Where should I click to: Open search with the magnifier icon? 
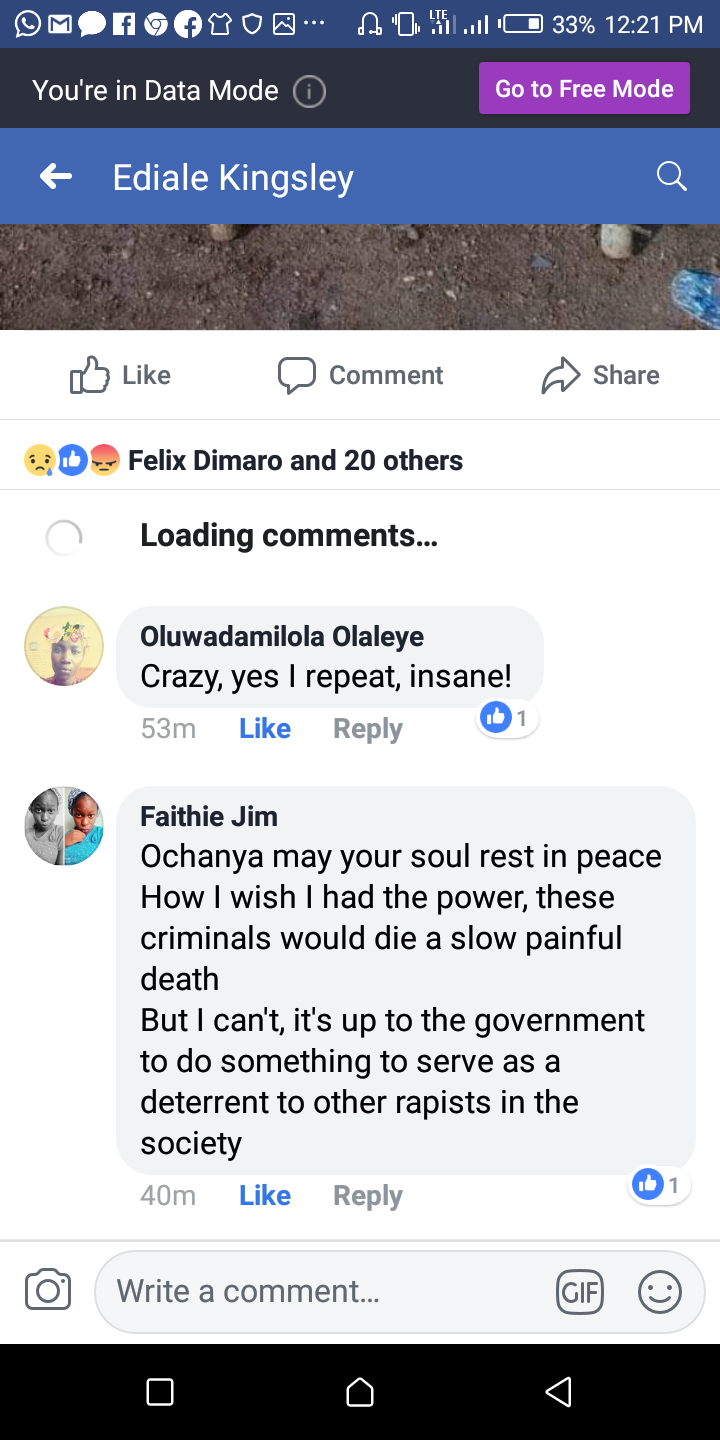click(671, 177)
